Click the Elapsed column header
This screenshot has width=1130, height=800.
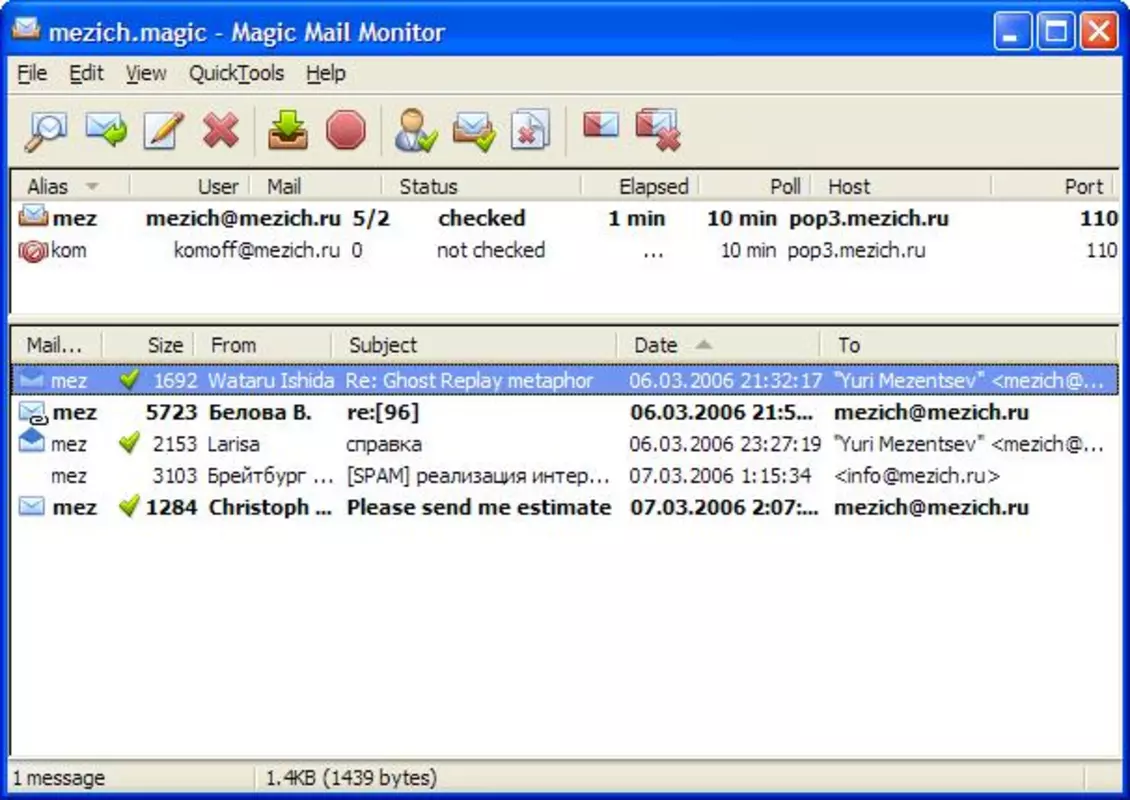(640, 187)
